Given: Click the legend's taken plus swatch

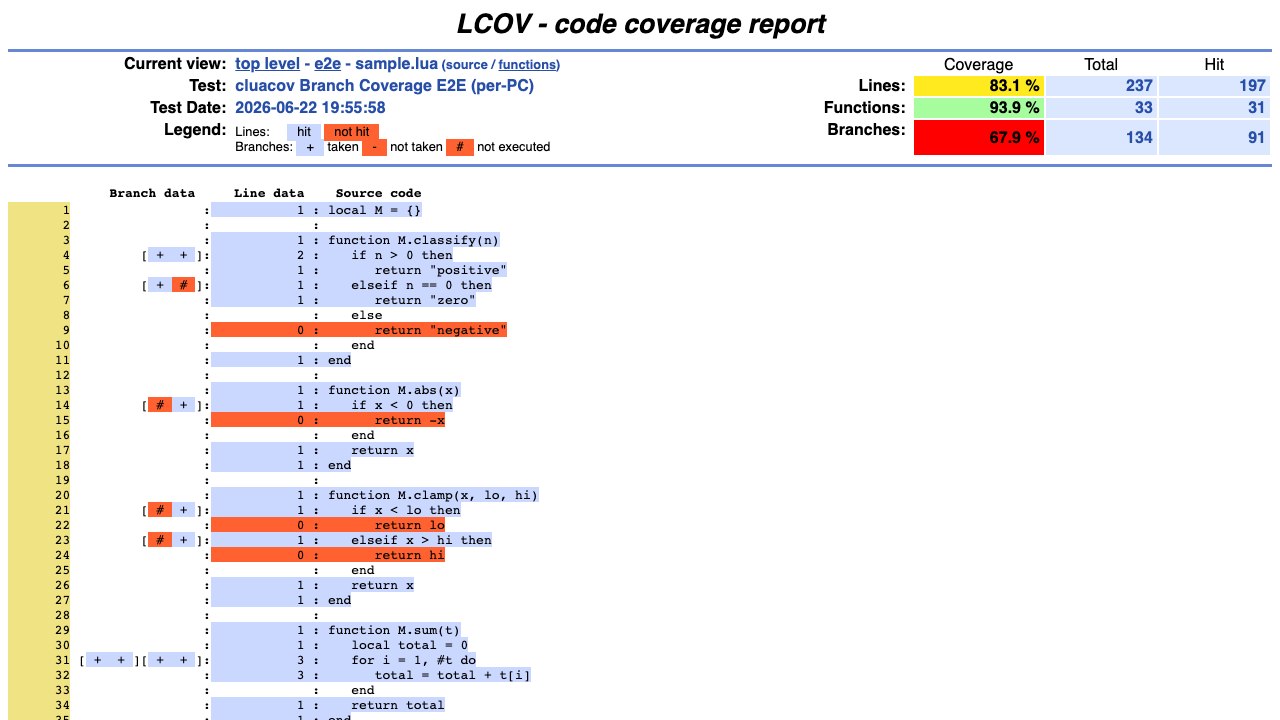Looking at the screenshot, I should 309,147.
